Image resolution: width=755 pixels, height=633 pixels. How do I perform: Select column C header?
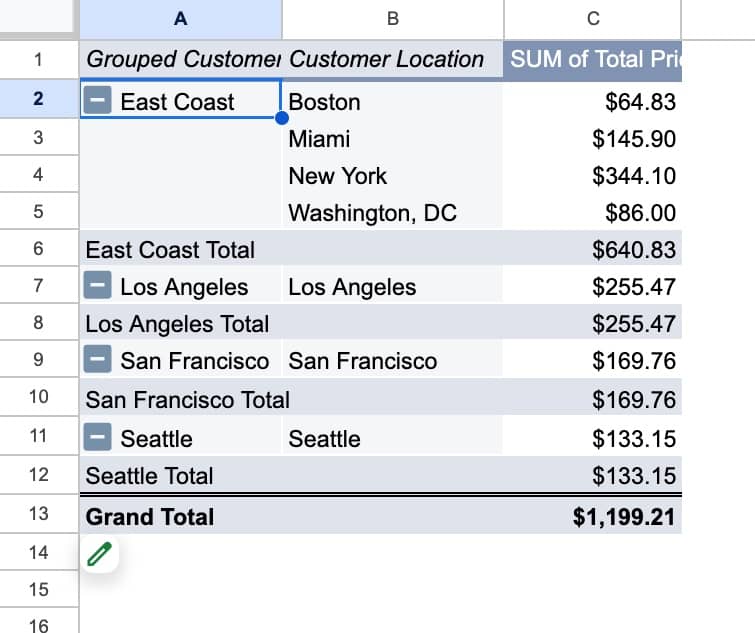tap(593, 19)
